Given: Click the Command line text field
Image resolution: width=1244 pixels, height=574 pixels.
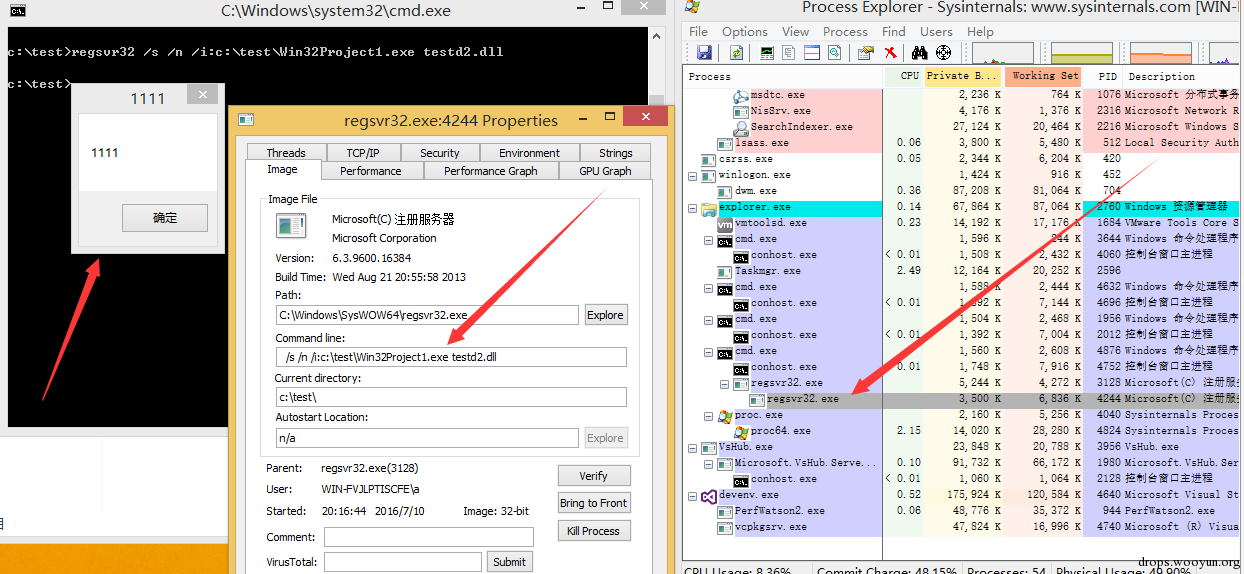Looking at the screenshot, I should [451, 357].
